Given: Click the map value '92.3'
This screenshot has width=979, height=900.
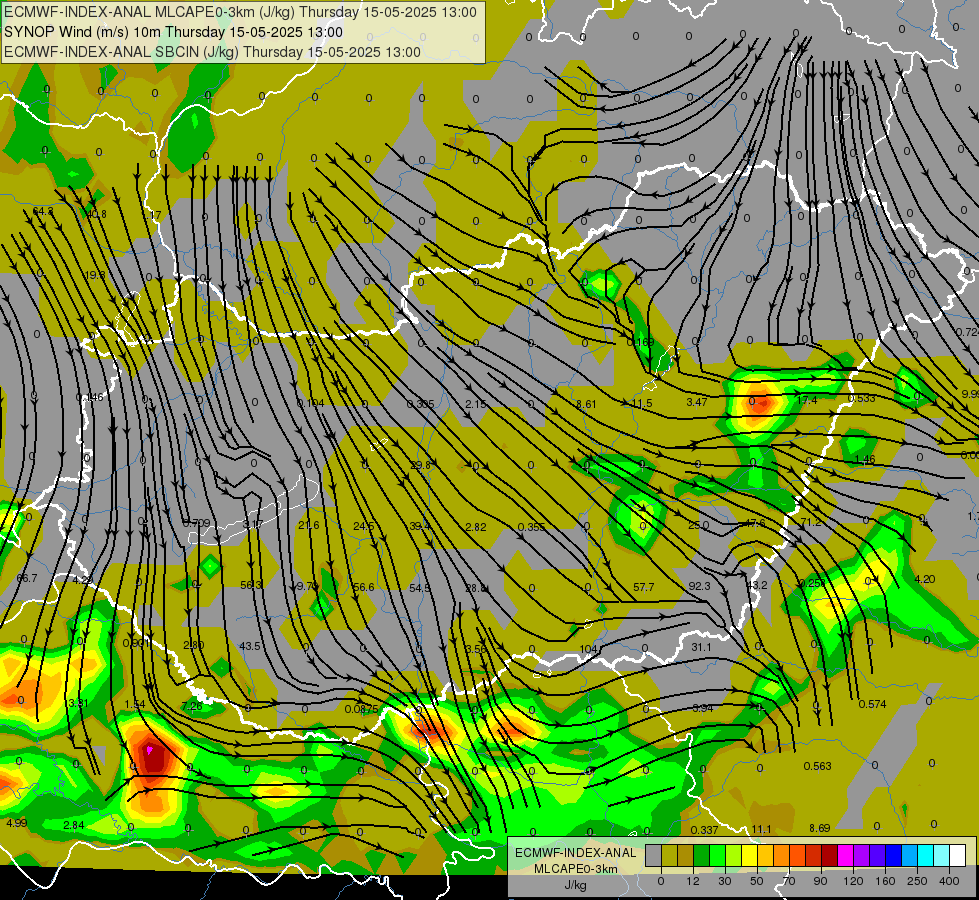Looking at the screenshot, I should (x=699, y=586).
